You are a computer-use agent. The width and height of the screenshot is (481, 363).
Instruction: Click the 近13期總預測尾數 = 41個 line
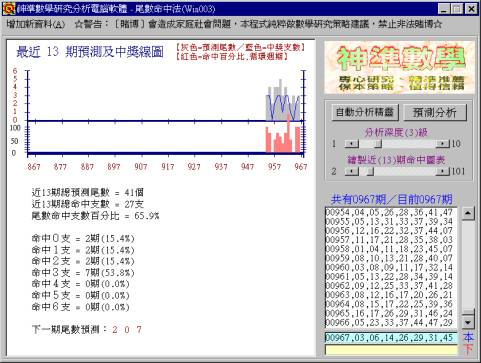(x=88, y=193)
